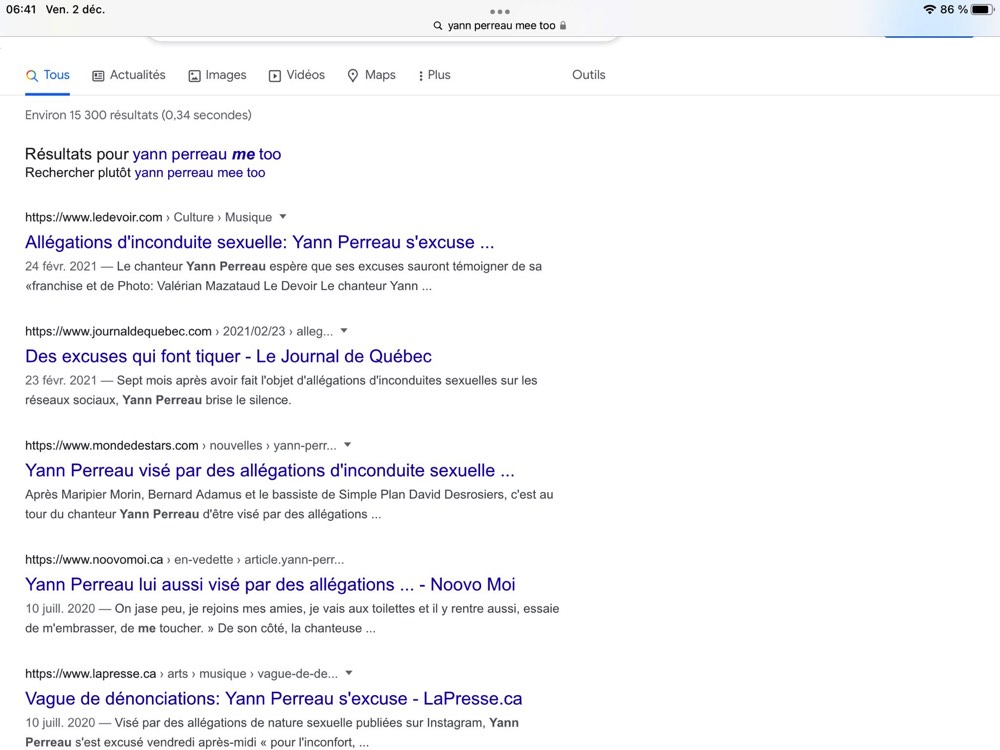Select the Images tab icon
The width and height of the screenshot is (1000, 750).
tap(195, 76)
